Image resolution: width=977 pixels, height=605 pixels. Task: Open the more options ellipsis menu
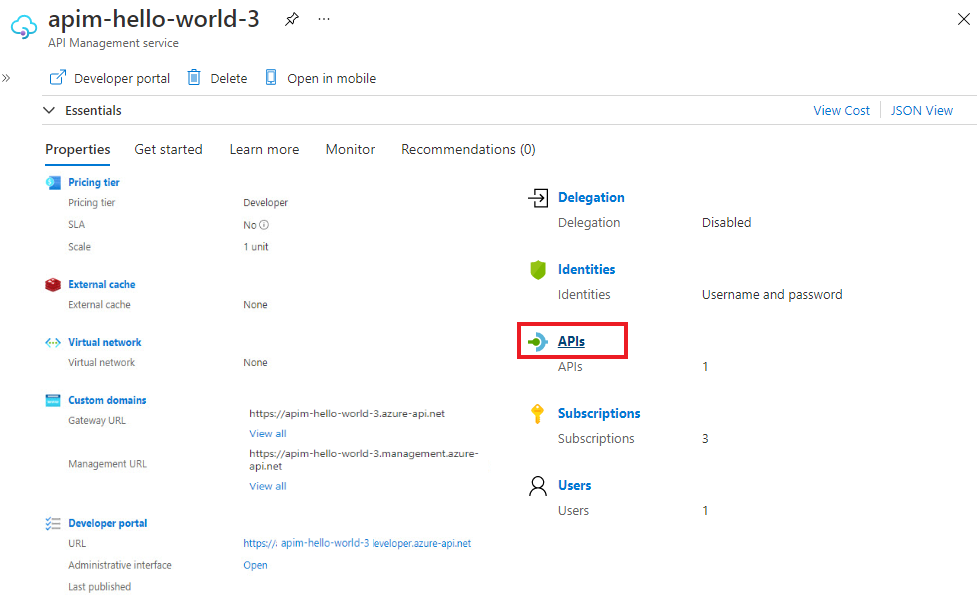pos(324,19)
